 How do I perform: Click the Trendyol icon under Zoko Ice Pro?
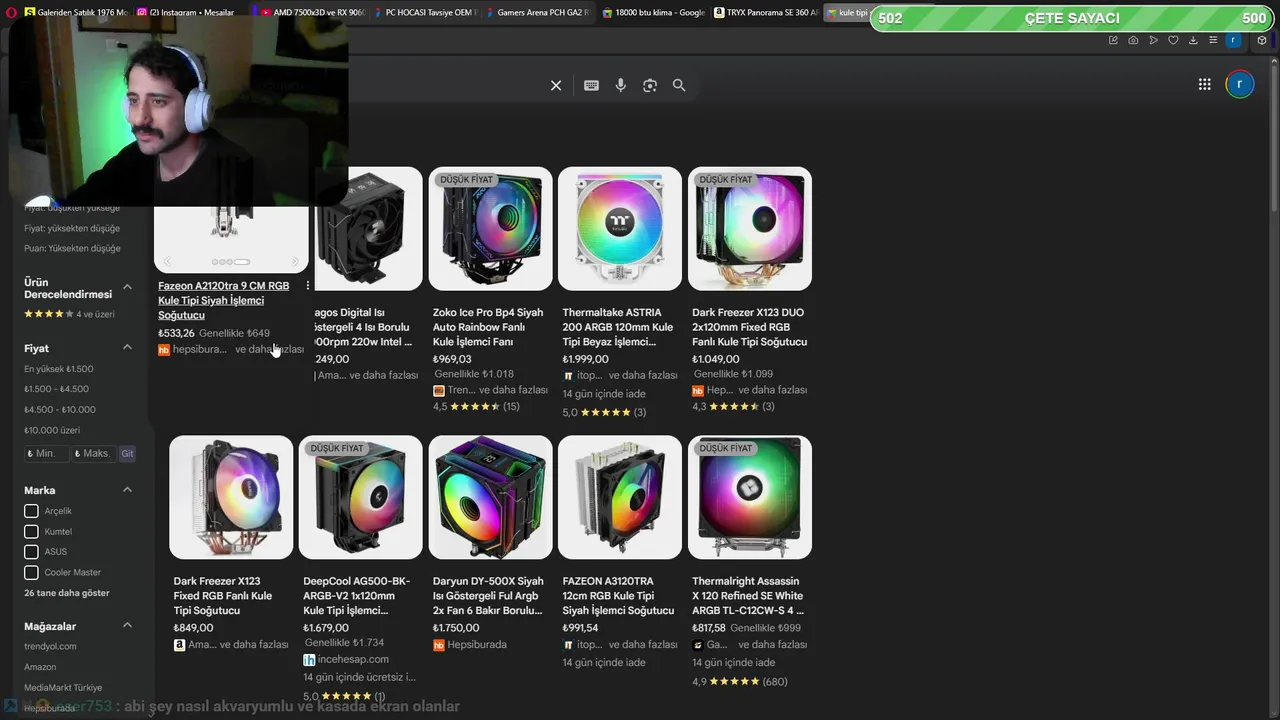(438, 391)
